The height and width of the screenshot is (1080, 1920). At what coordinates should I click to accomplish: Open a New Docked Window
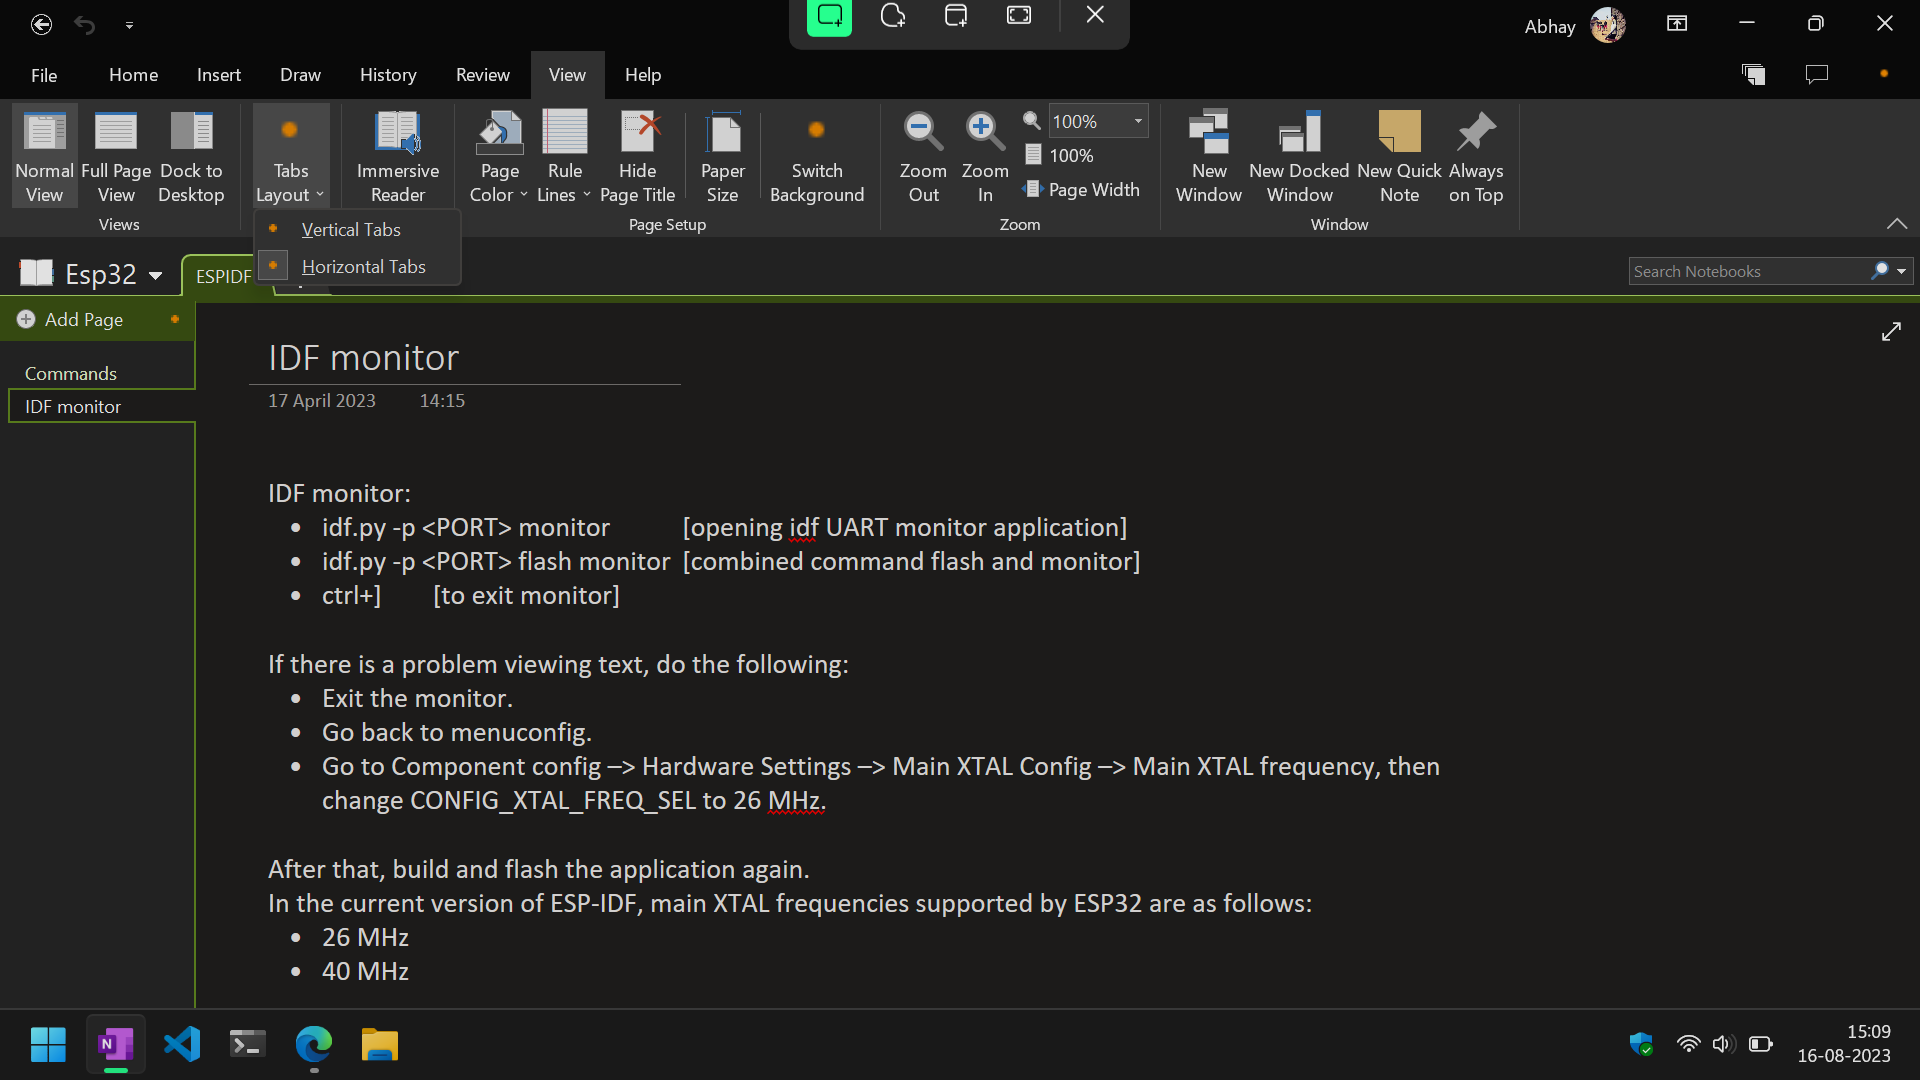pyautogui.click(x=1298, y=155)
